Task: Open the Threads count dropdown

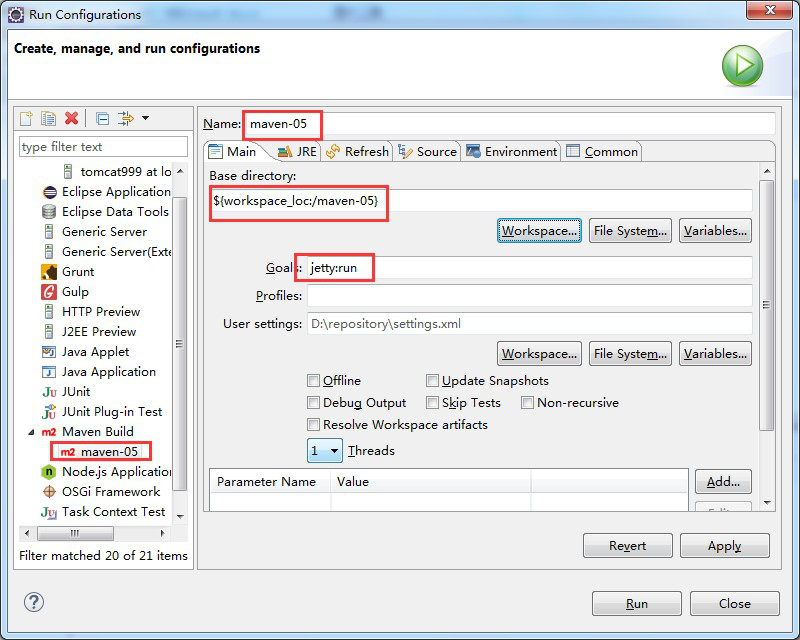Action: point(325,451)
